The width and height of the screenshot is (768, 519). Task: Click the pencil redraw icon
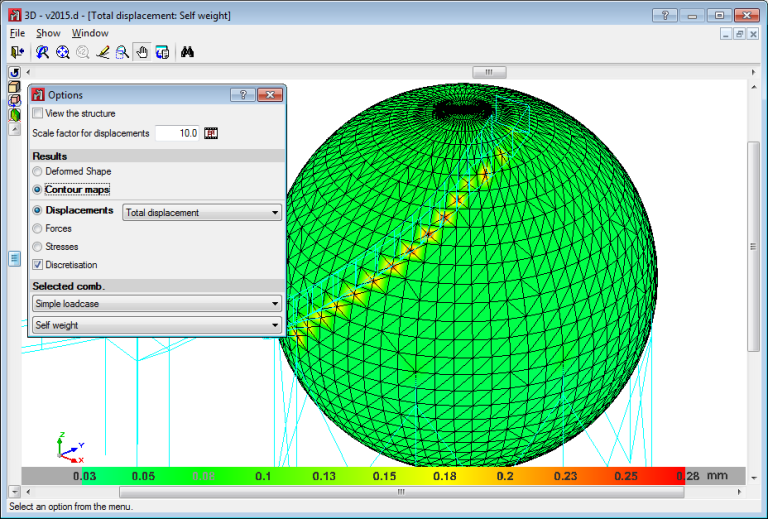point(102,52)
